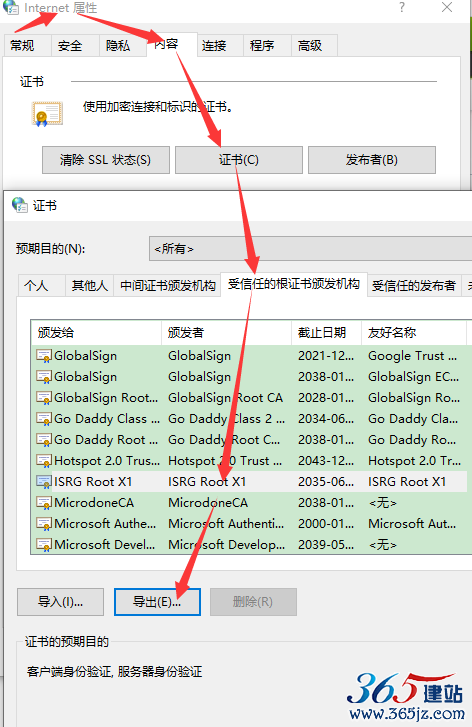The width and height of the screenshot is (472, 727).
Task: Click the GlobalSign 2021 certificate row icon
Action: (x=44, y=356)
